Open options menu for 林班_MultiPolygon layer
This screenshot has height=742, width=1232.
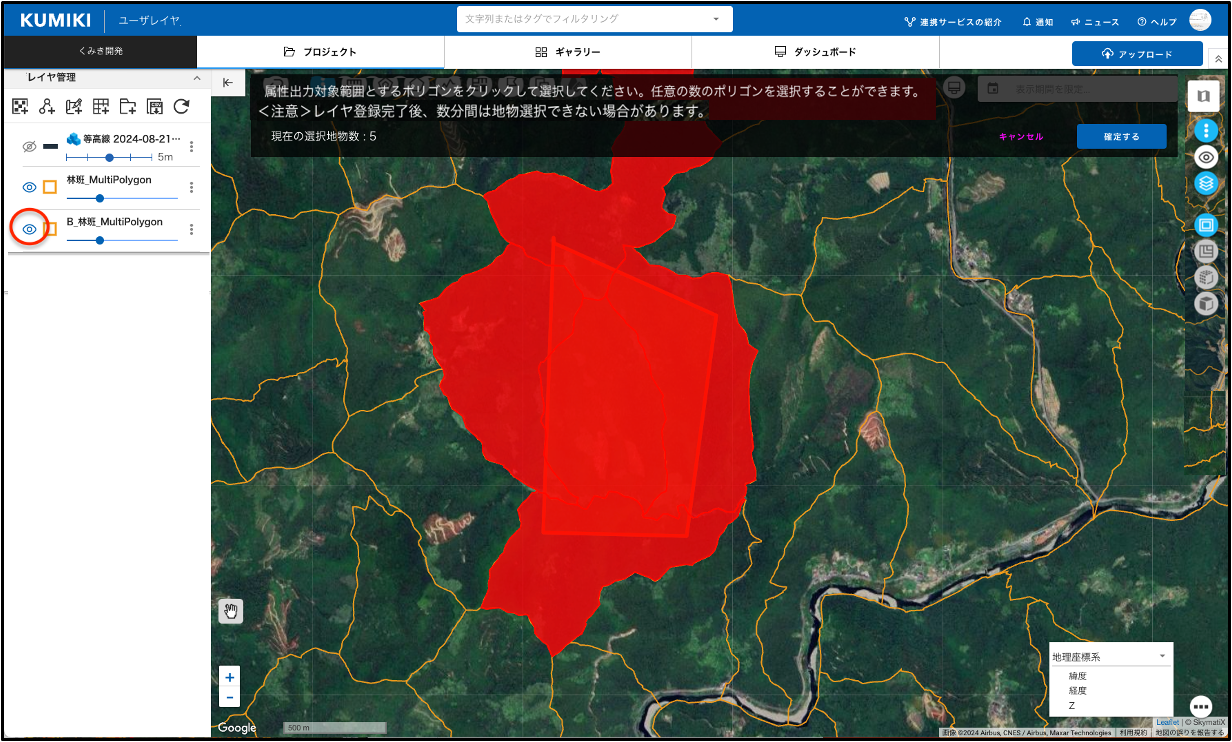(191, 187)
